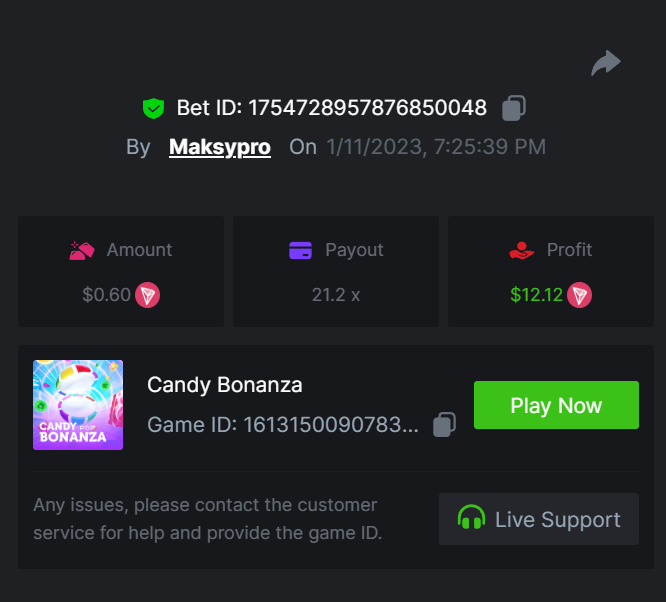Screen dimensions: 666x602
Task: Open Maksypro's user profile
Action: pos(220,147)
